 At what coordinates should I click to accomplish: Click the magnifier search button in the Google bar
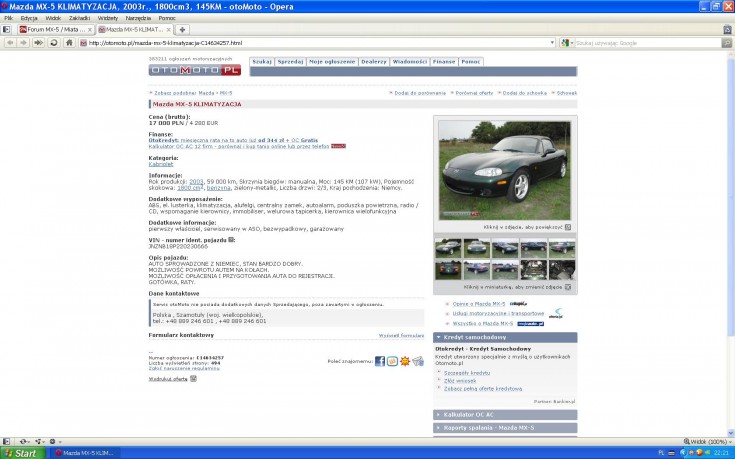[727, 43]
